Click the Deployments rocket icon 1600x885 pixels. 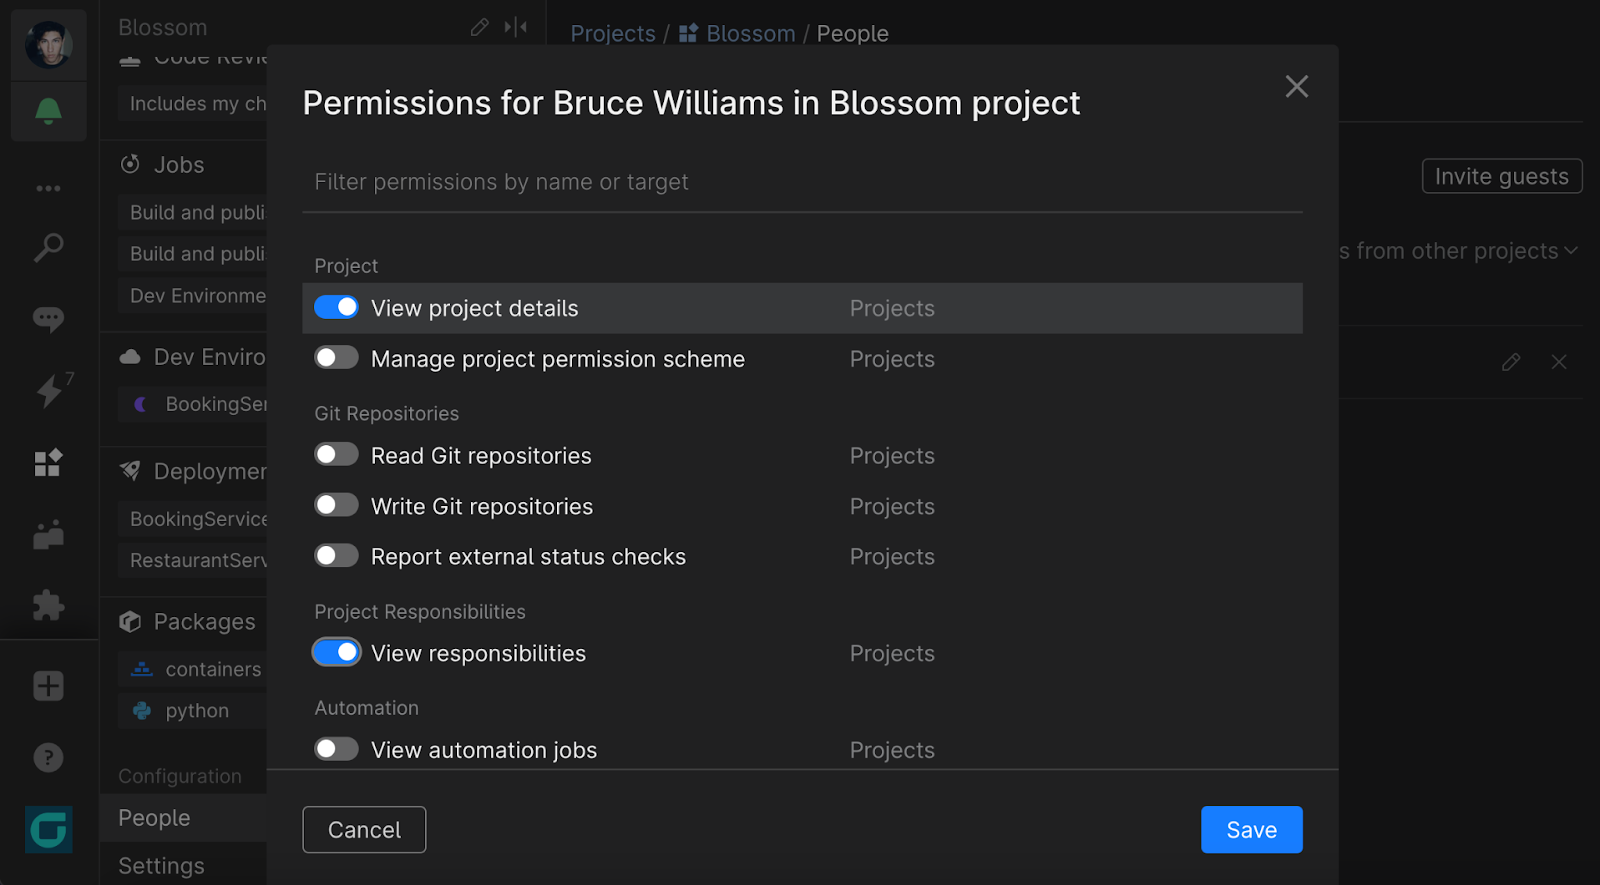pyautogui.click(x=130, y=470)
